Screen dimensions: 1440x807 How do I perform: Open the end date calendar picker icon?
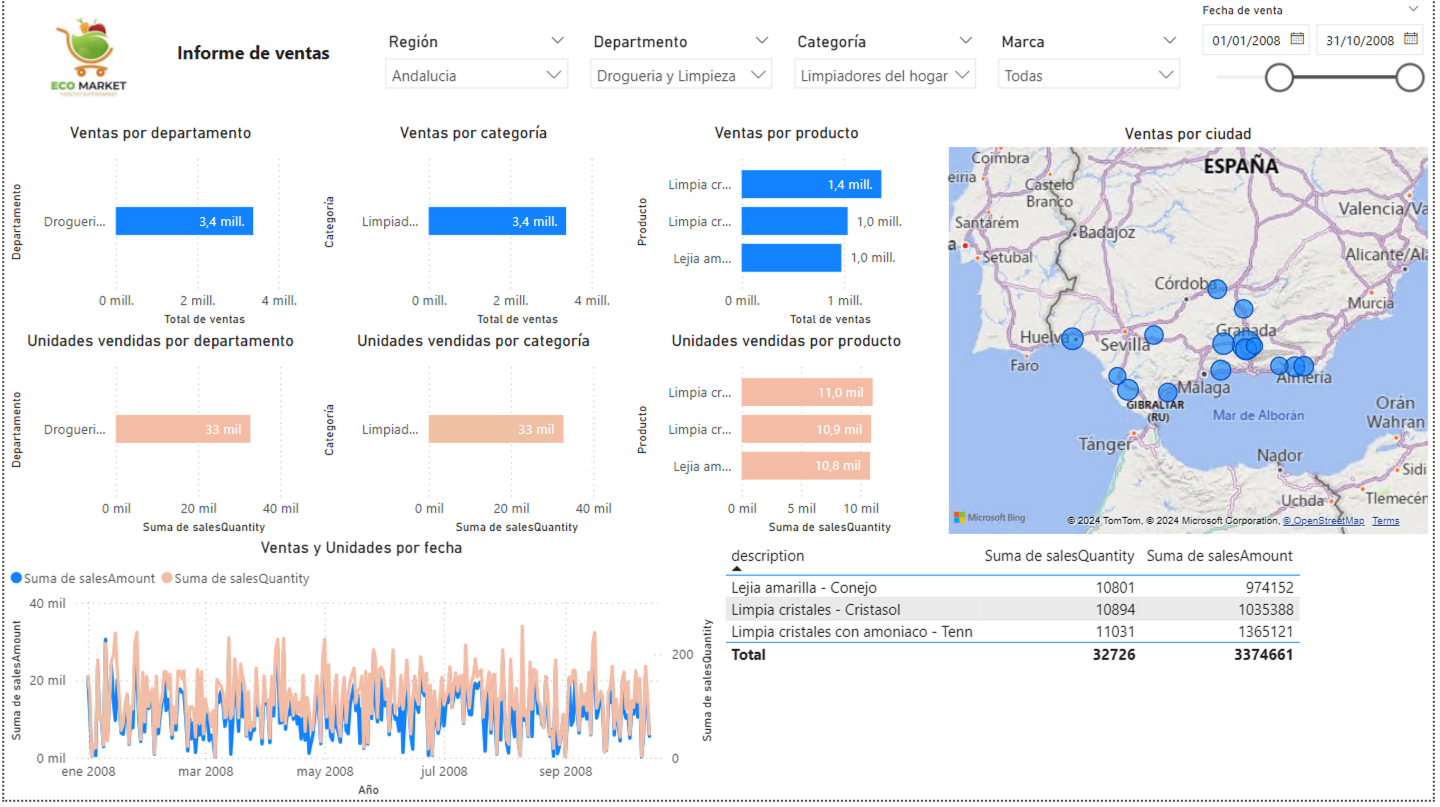(x=1411, y=40)
